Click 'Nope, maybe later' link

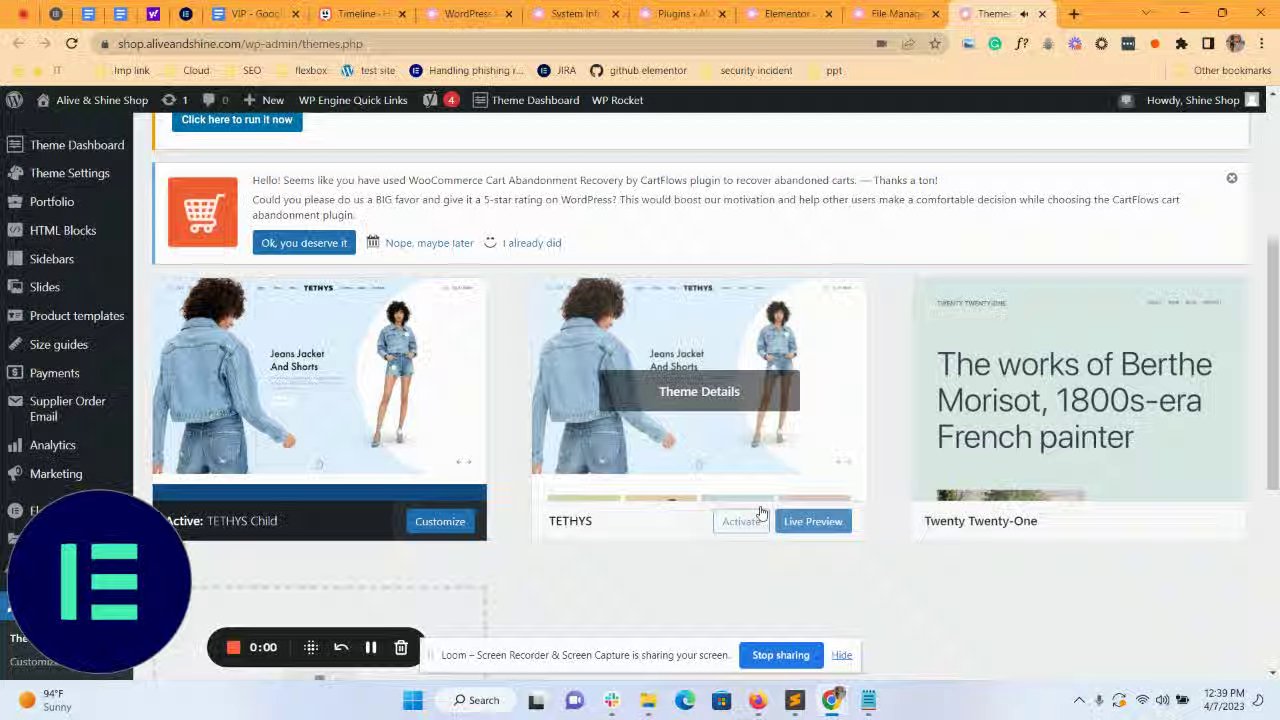coord(429,243)
